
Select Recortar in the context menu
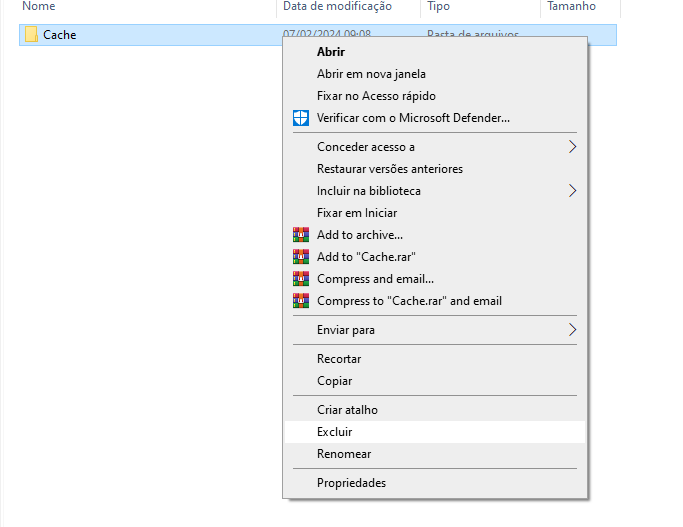pyautogui.click(x=339, y=359)
